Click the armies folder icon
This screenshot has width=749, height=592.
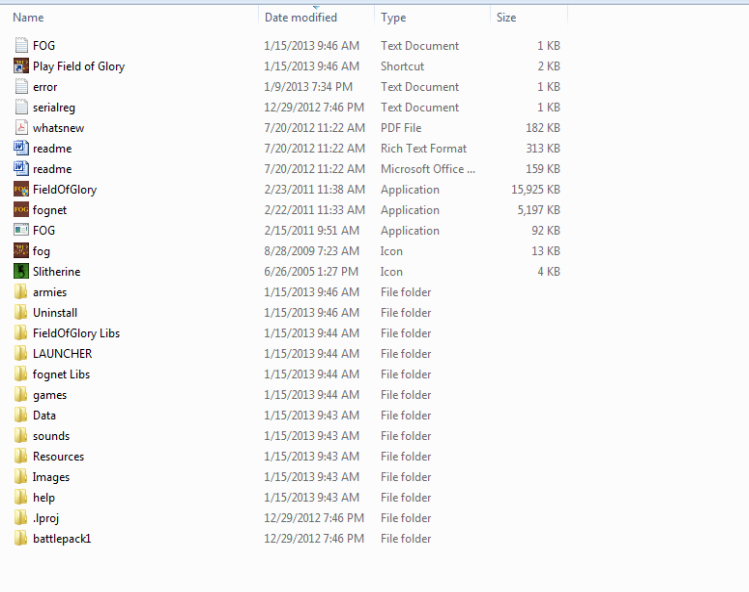click(x=22, y=292)
